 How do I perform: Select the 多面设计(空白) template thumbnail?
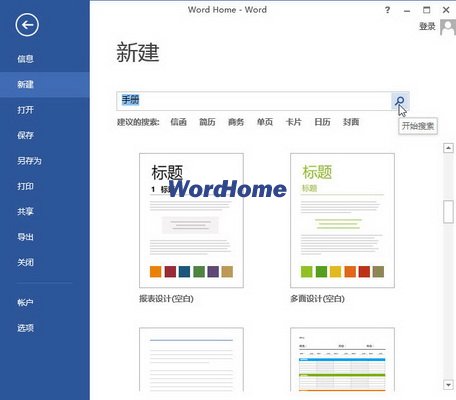pyautogui.click(x=342, y=220)
